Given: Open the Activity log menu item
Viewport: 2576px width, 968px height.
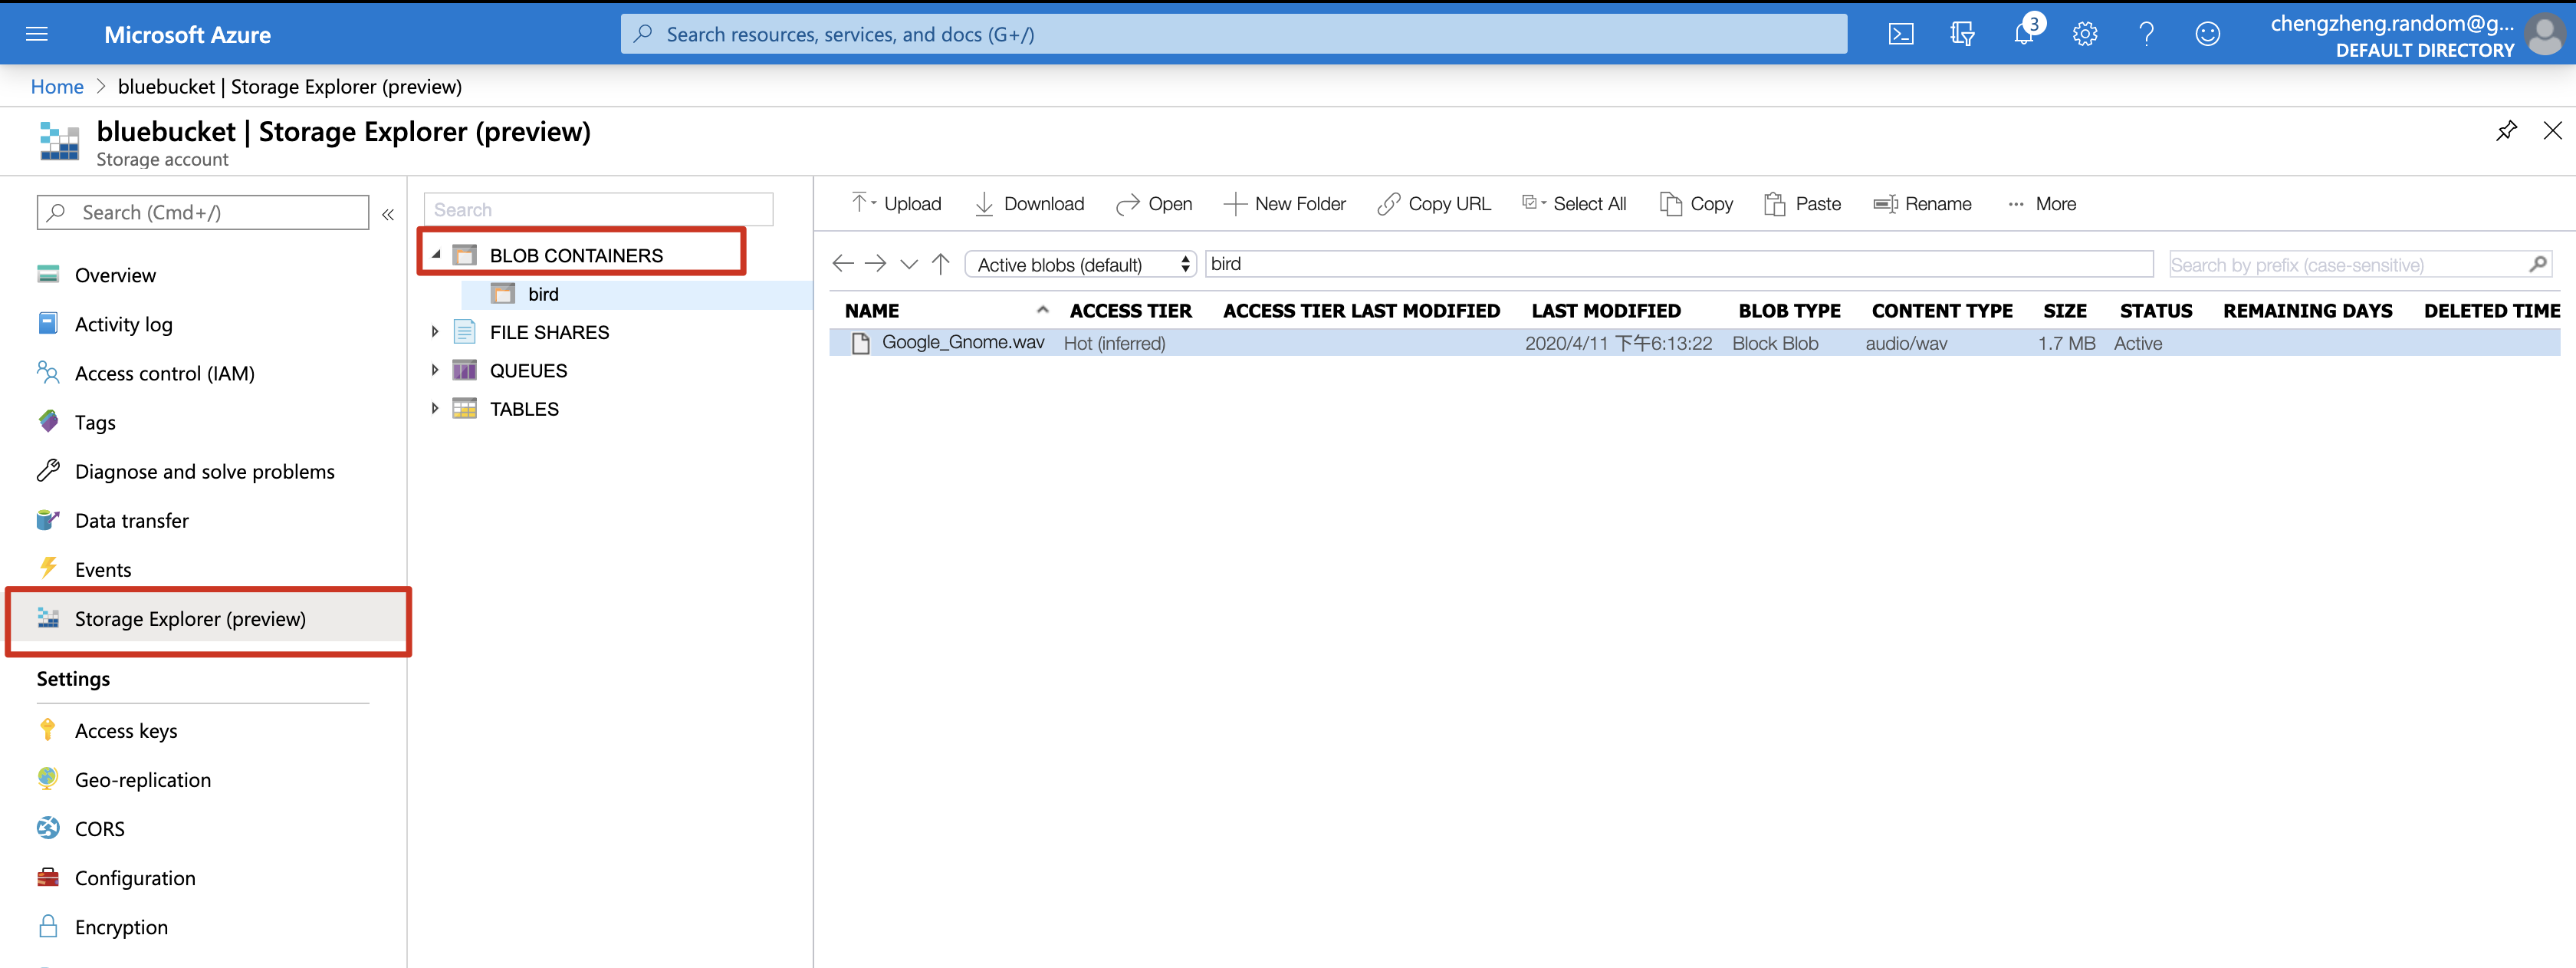Looking at the screenshot, I should tap(123, 324).
